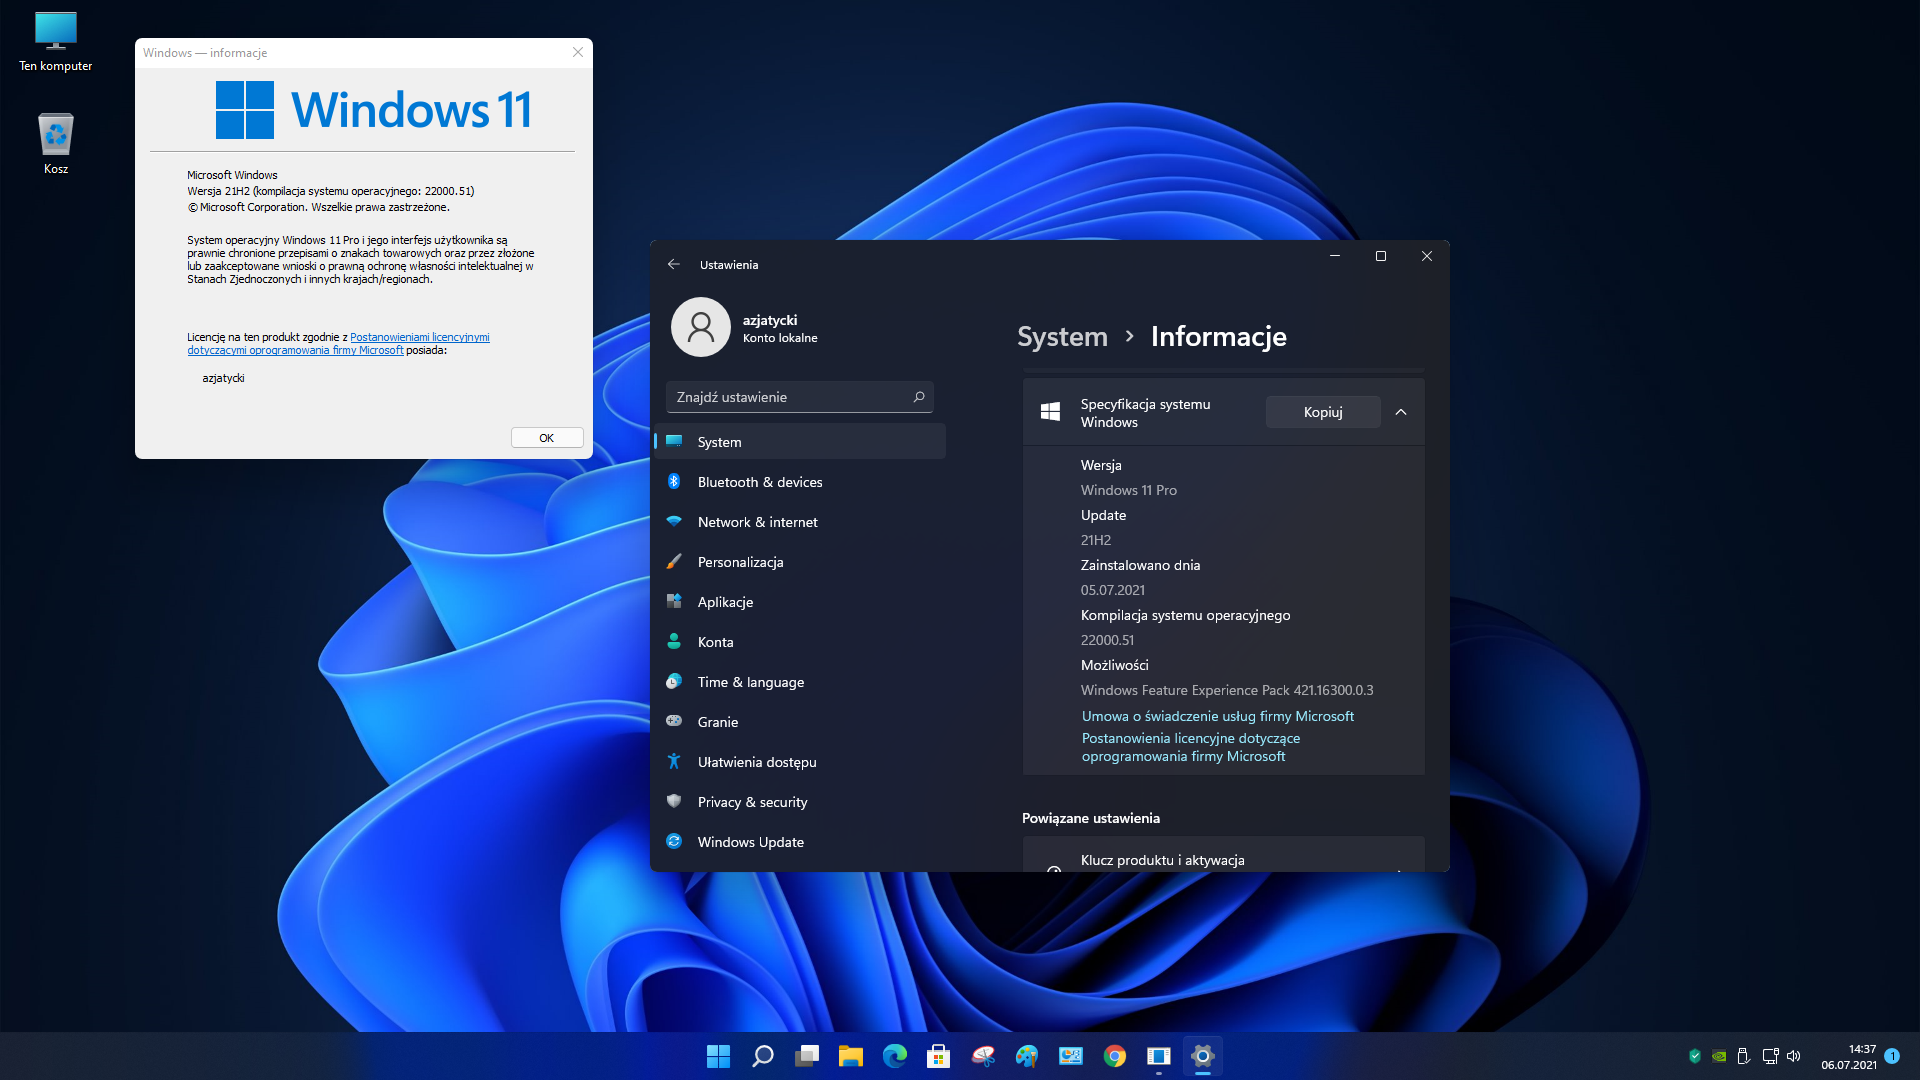Viewport: 1920px width, 1080px height.
Task: Click the azjatycki account avatar in Settings
Action: pos(701,327)
